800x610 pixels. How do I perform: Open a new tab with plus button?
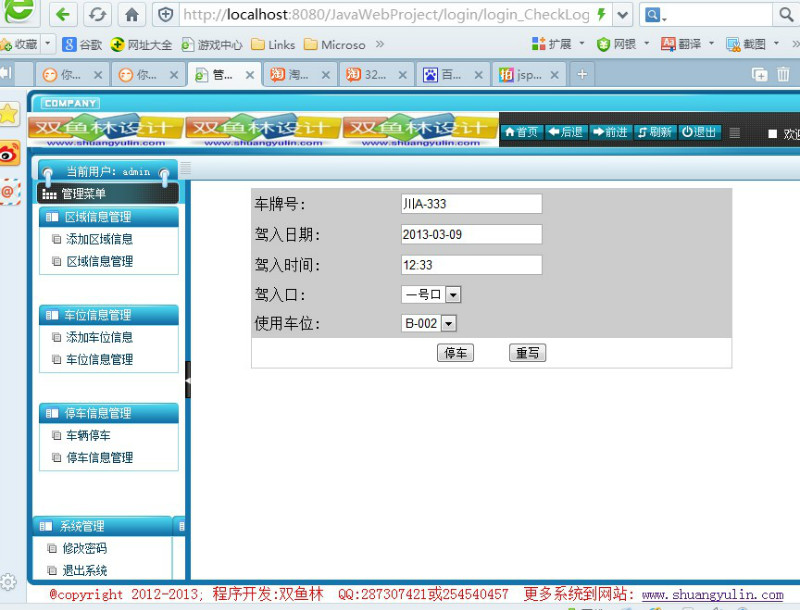[x=582, y=74]
